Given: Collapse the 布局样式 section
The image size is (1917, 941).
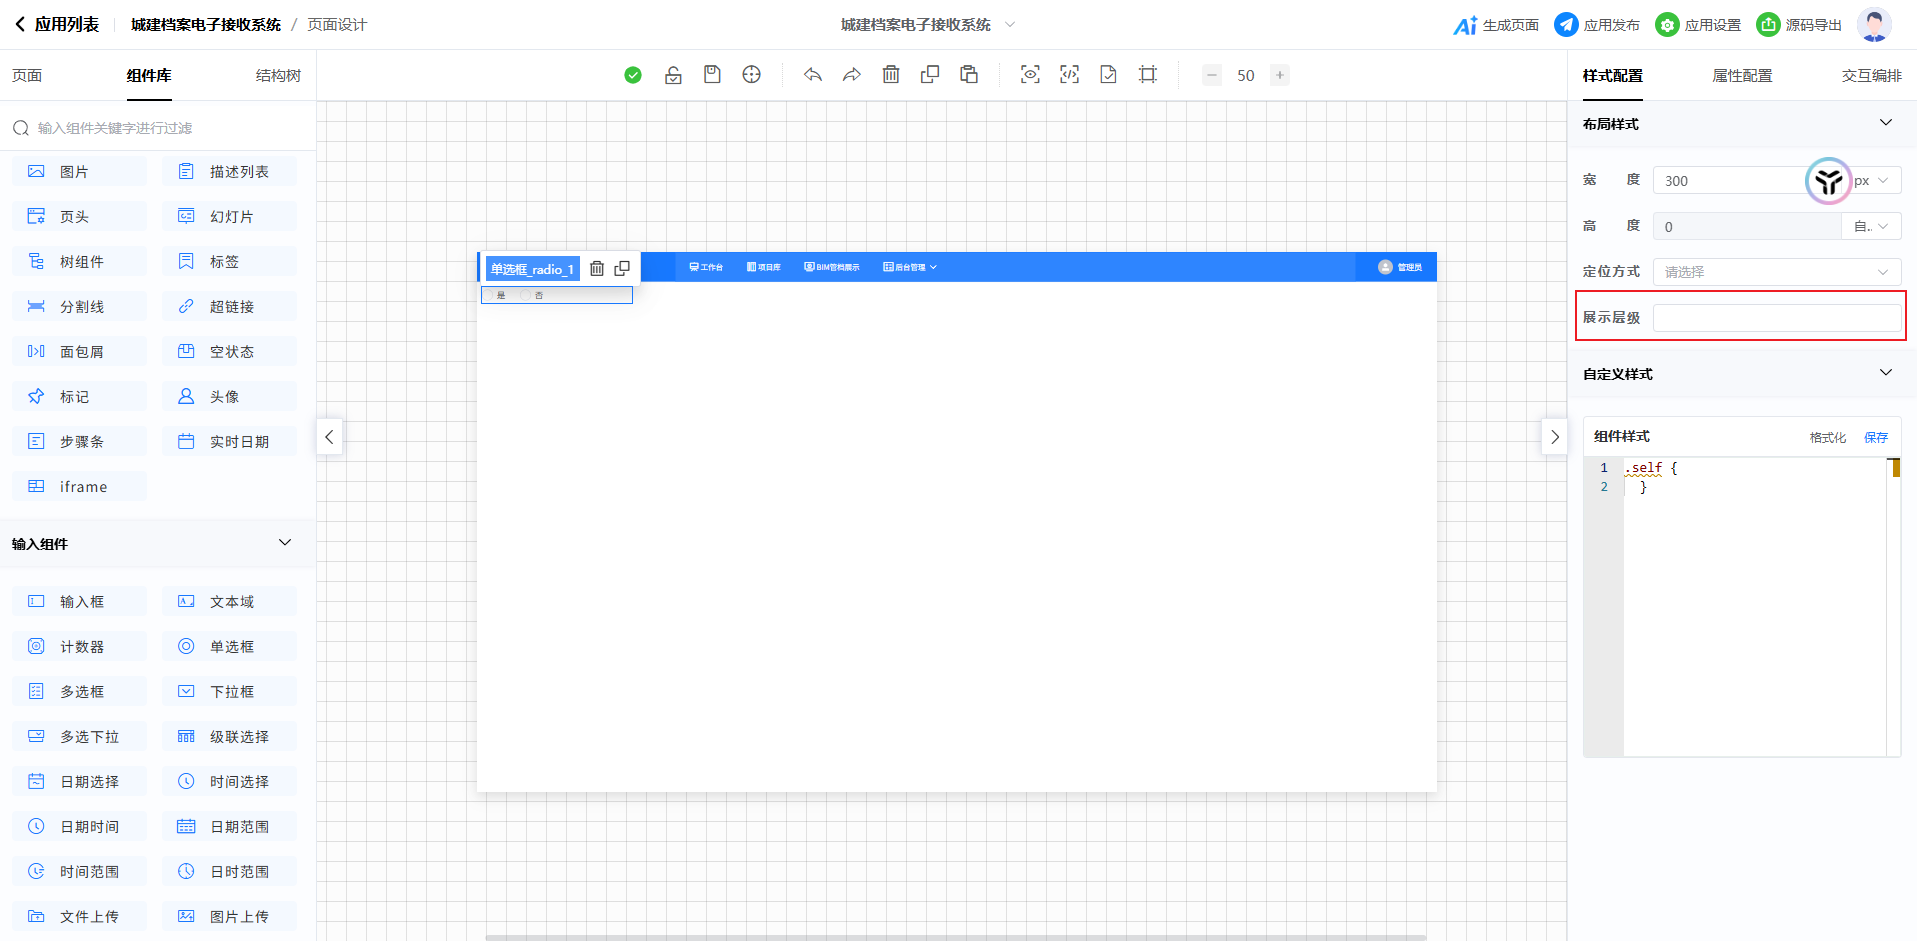Looking at the screenshot, I should coord(1885,123).
